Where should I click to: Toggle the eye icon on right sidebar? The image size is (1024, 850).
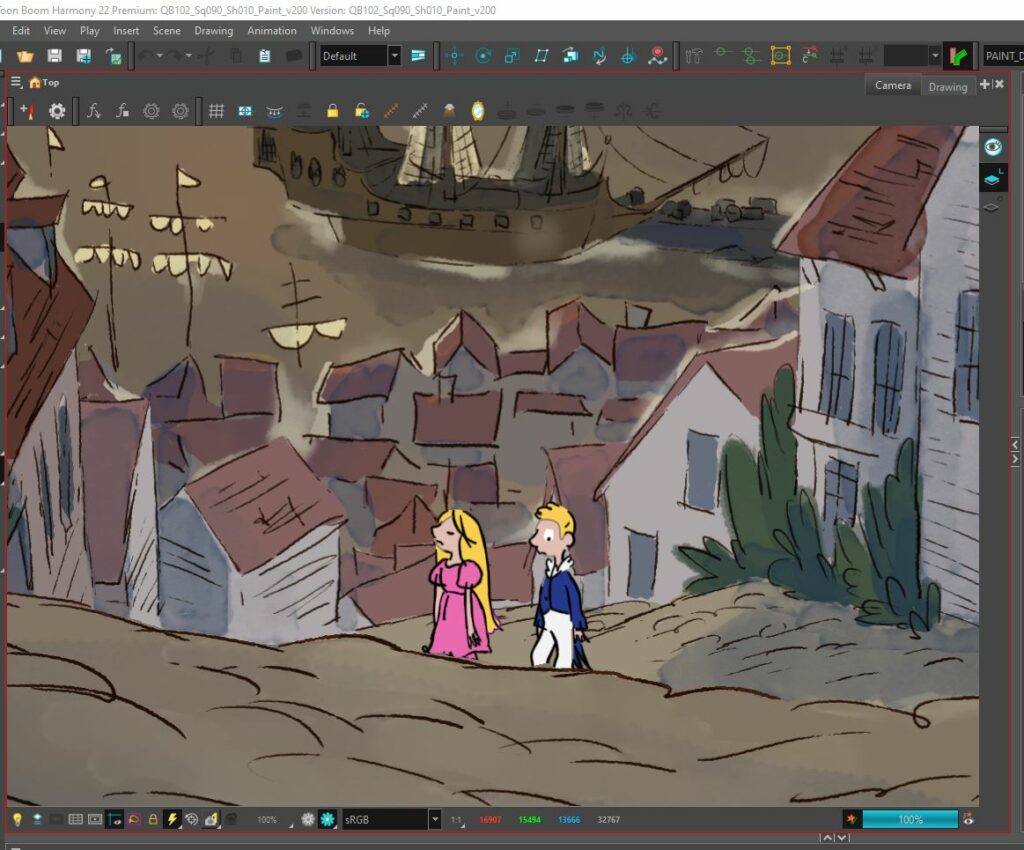(x=992, y=147)
